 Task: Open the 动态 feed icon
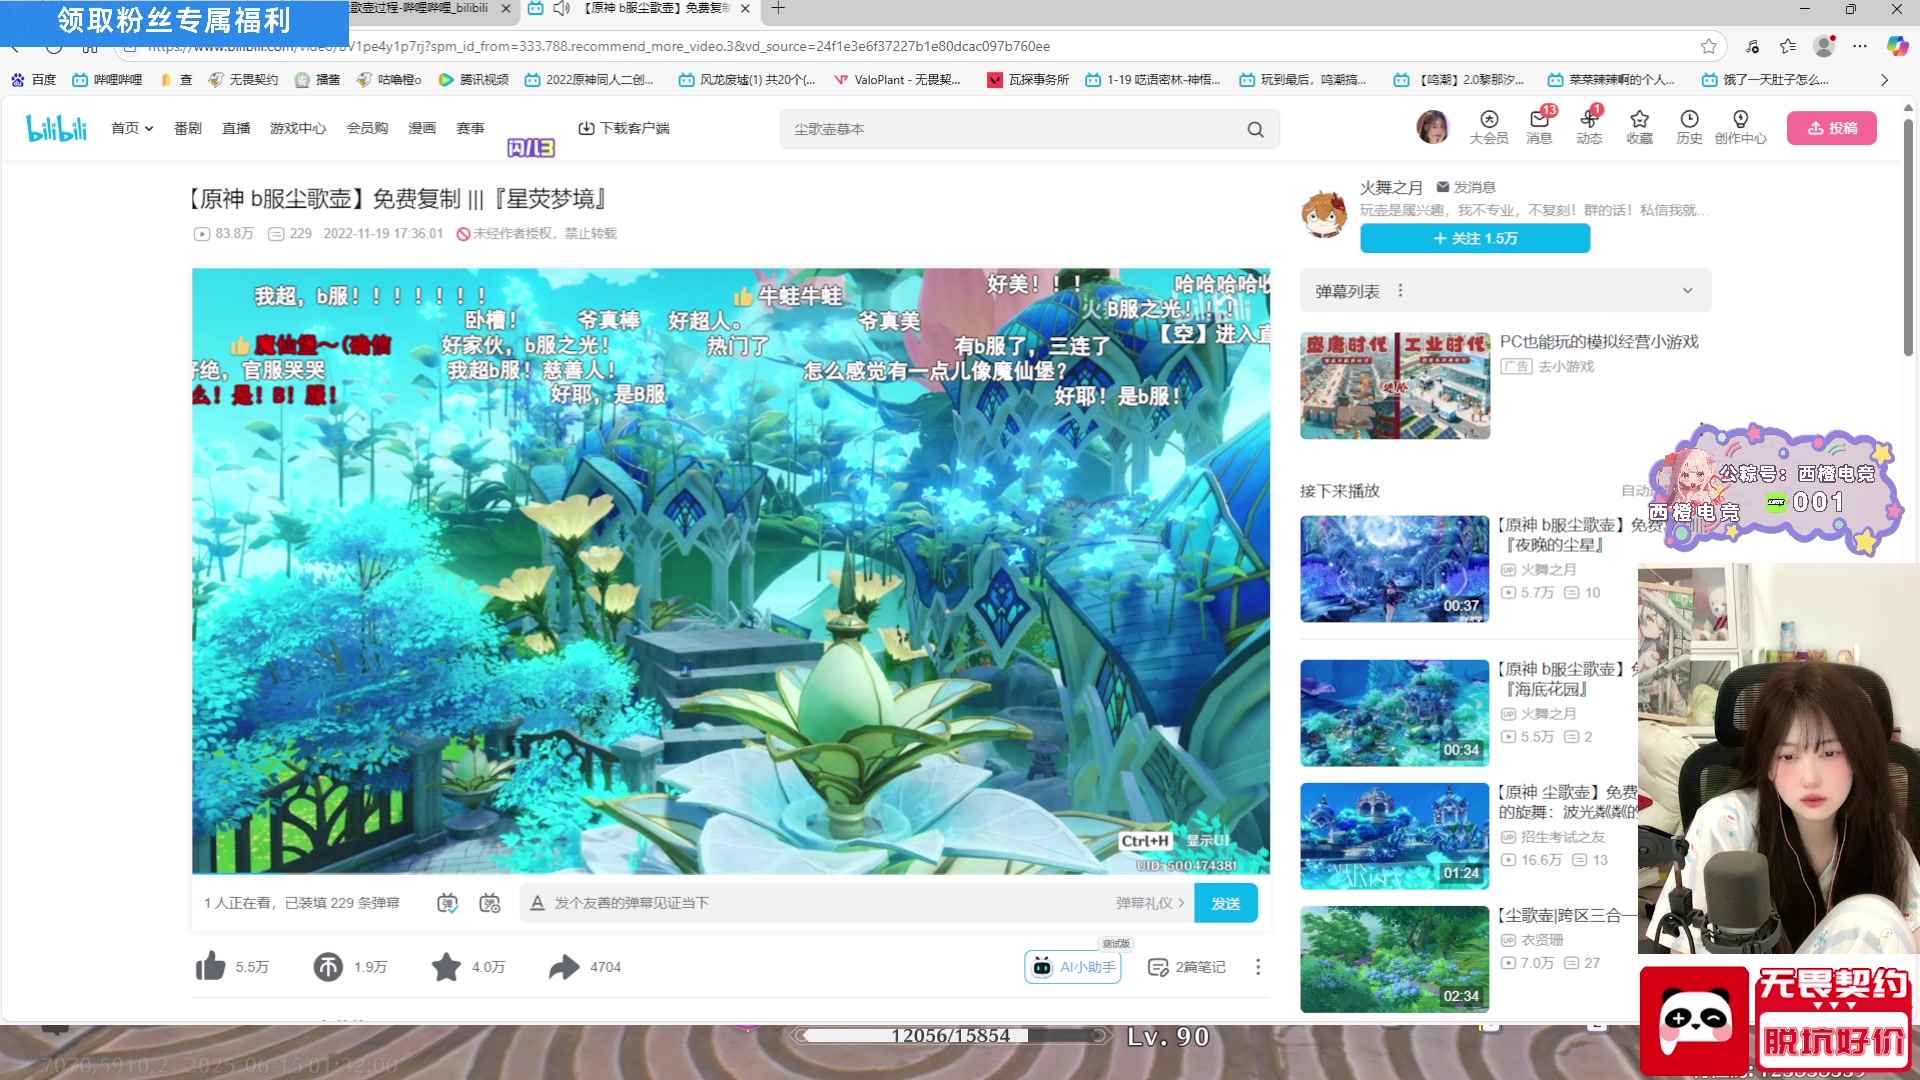[x=1589, y=127]
